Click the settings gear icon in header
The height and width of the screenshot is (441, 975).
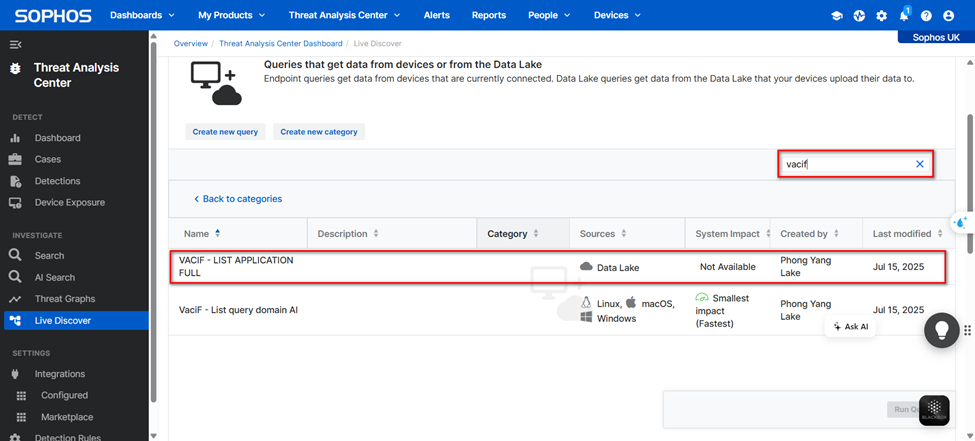(x=881, y=16)
